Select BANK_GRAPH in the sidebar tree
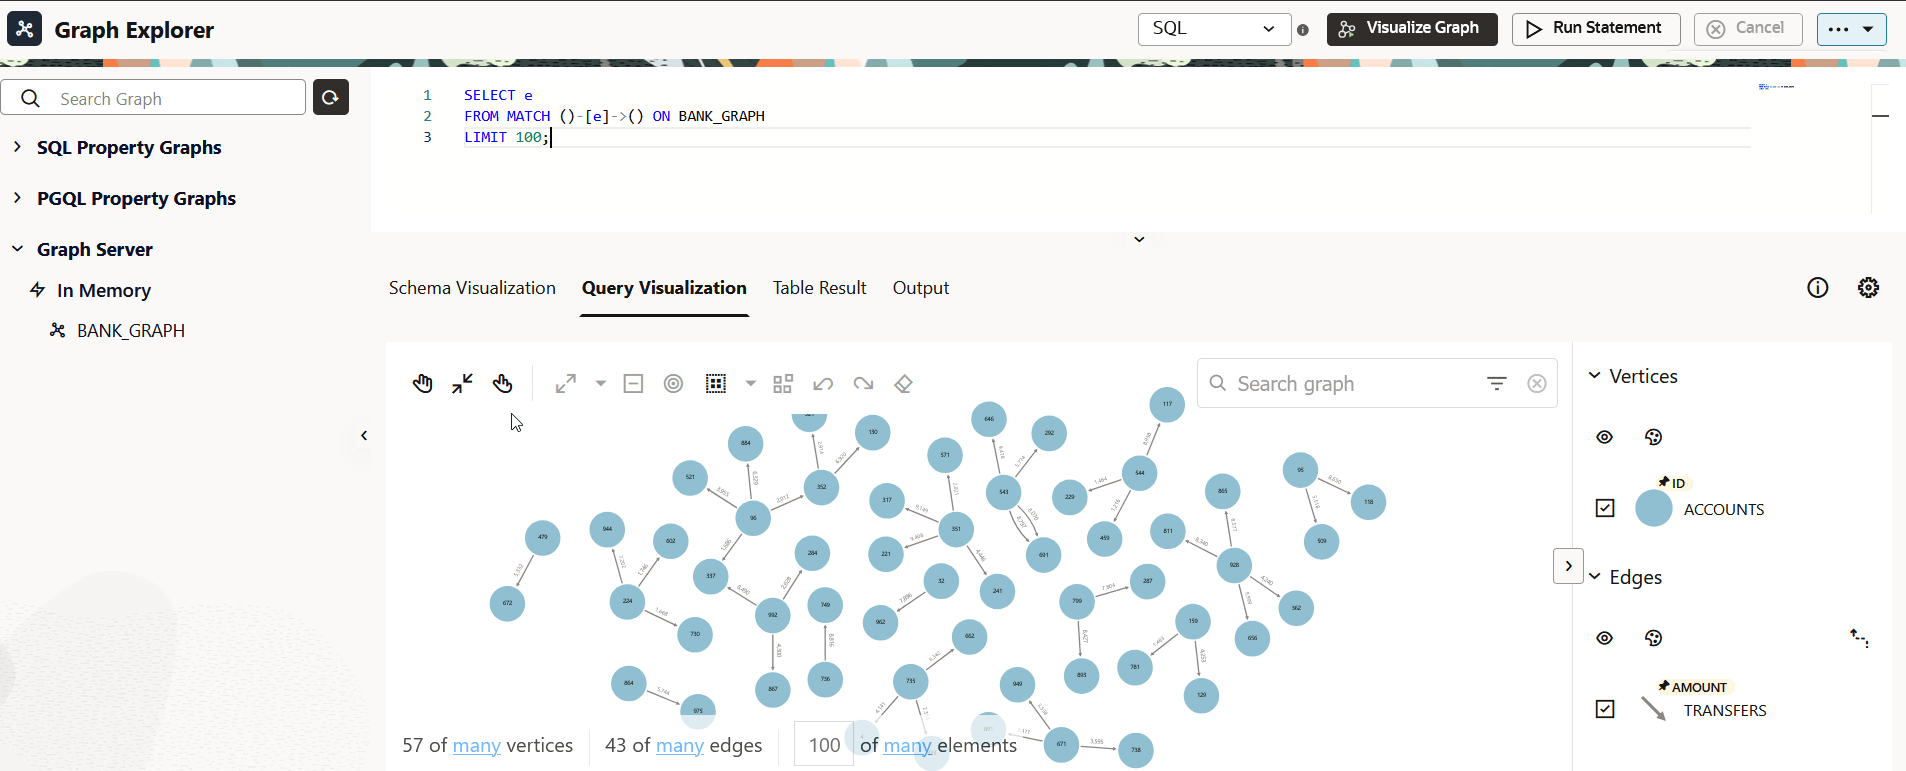The height and width of the screenshot is (771, 1906). point(131,331)
